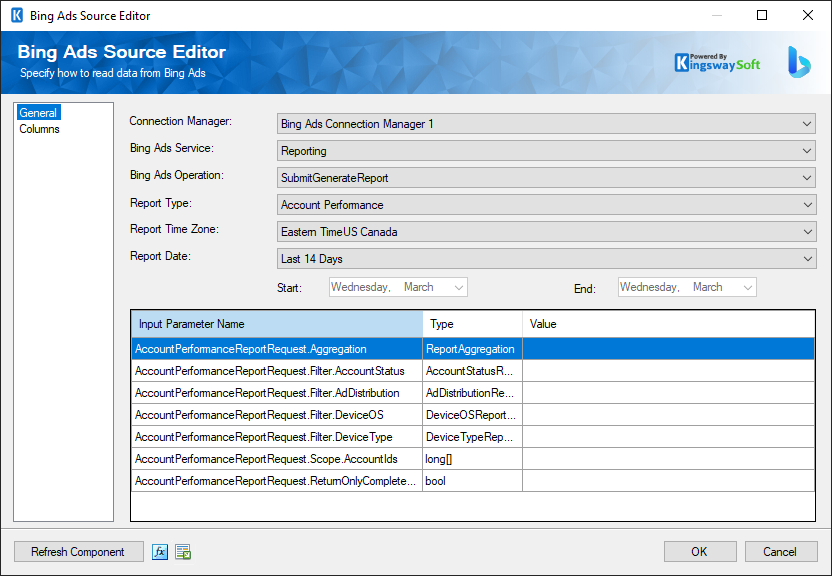Close the Bing Ads Source Editor window

pos(808,15)
